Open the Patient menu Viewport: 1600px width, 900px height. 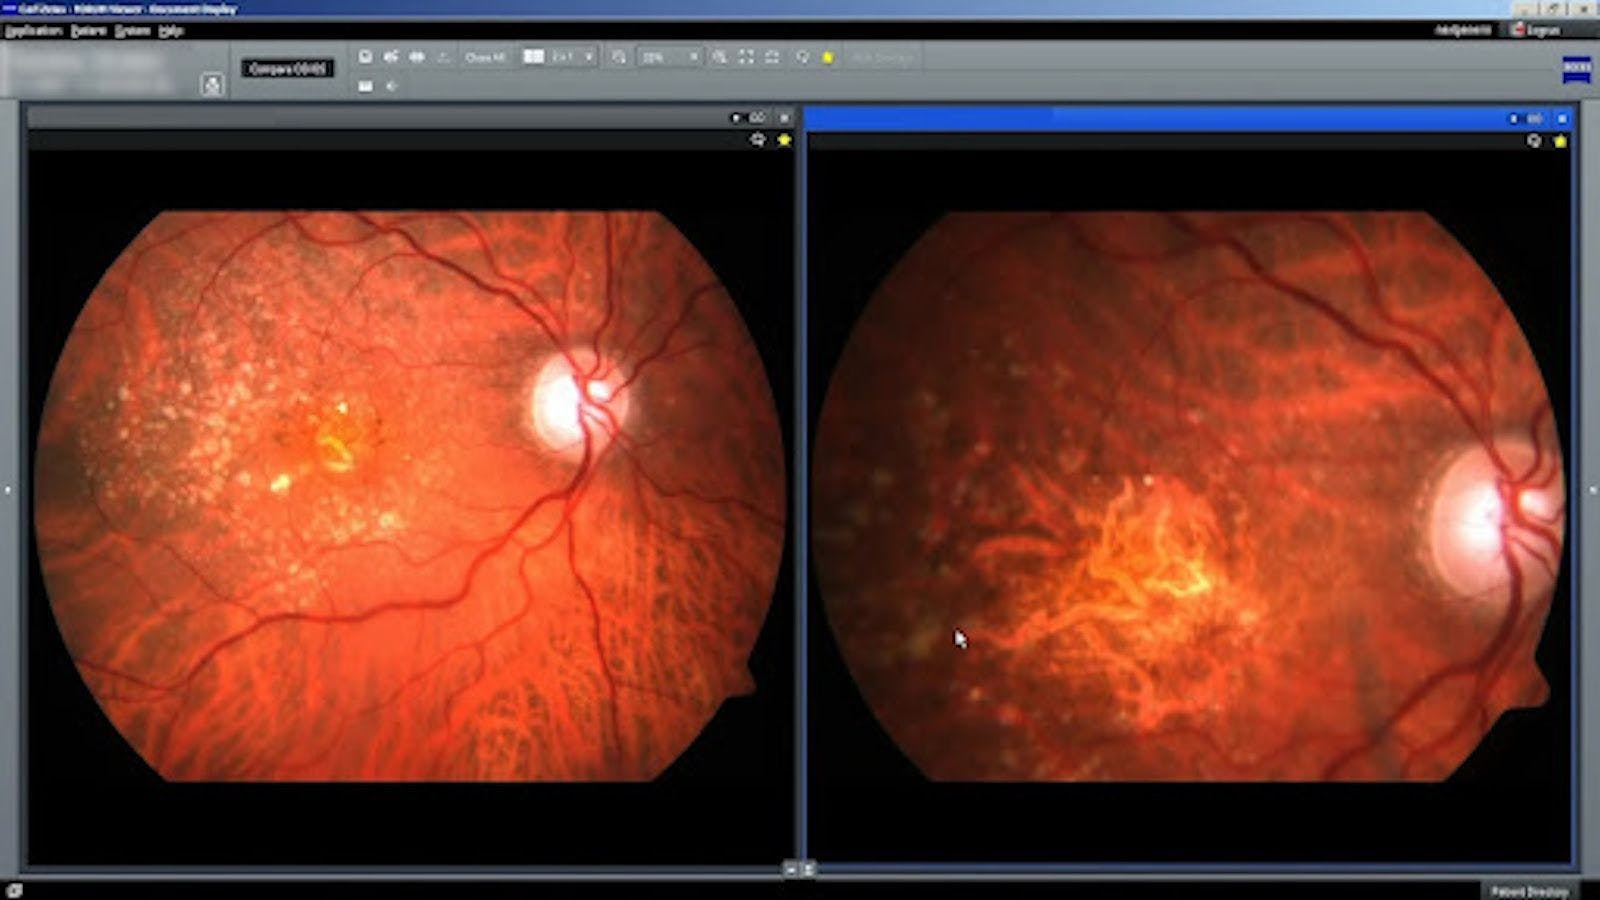(88, 31)
